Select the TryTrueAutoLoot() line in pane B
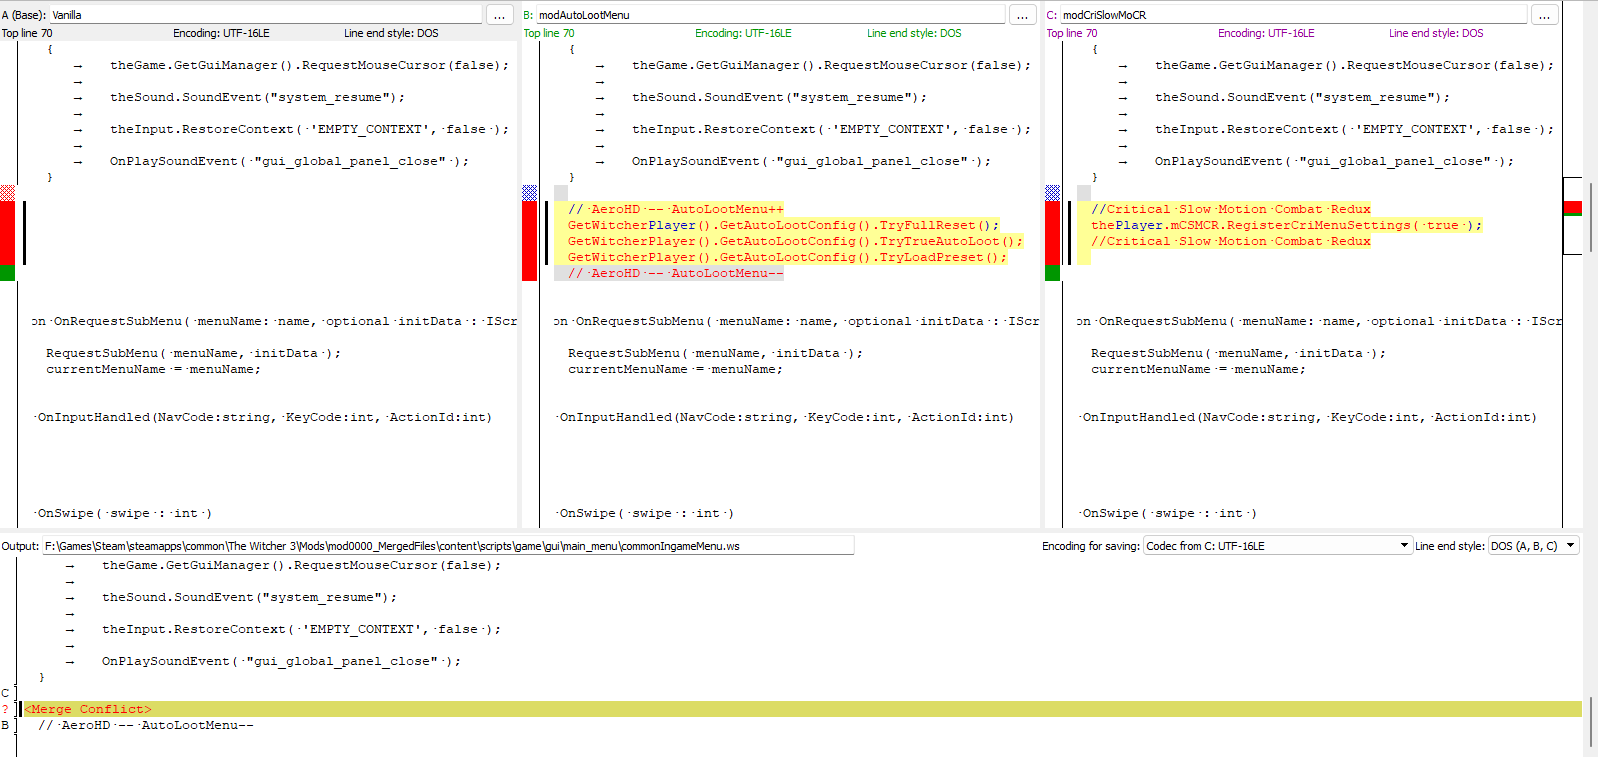 (796, 241)
